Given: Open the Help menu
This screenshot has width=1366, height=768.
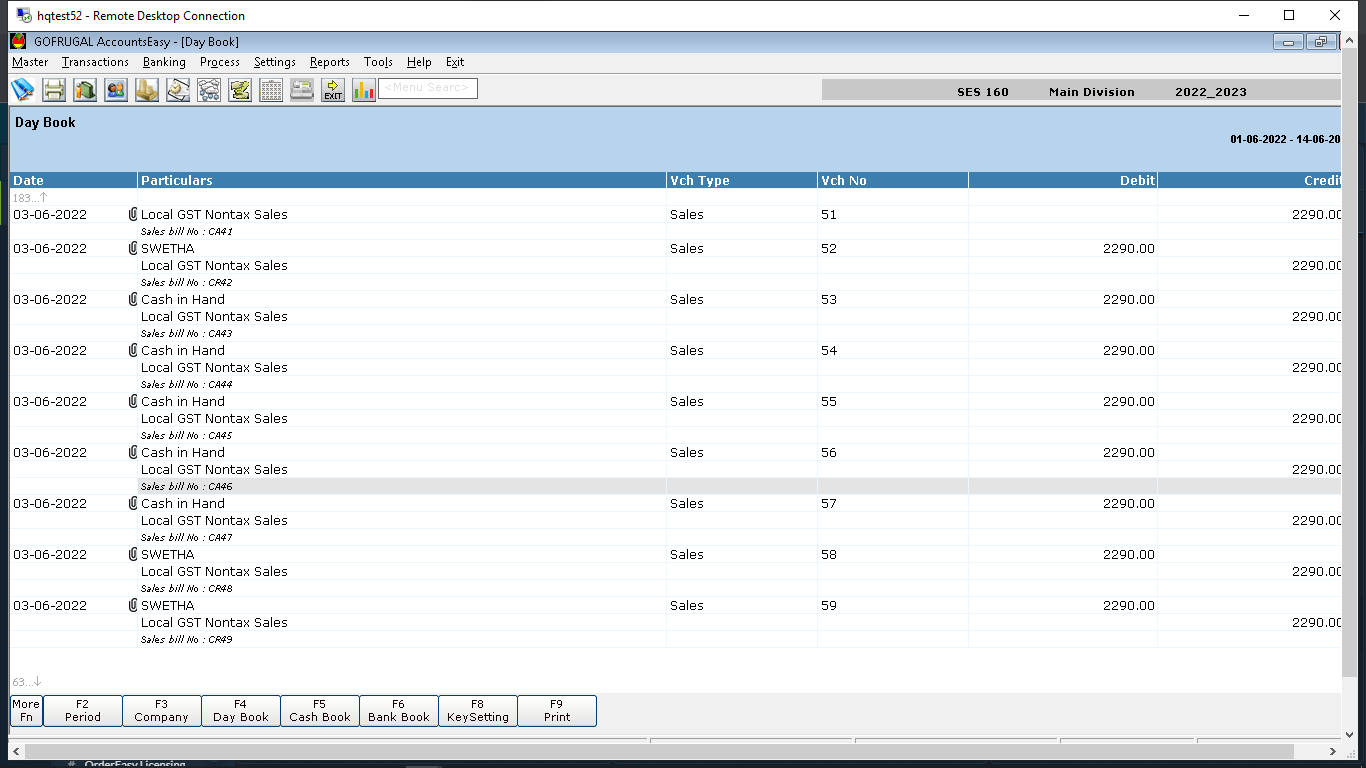Looking at the screenshot, I should 419,62.
